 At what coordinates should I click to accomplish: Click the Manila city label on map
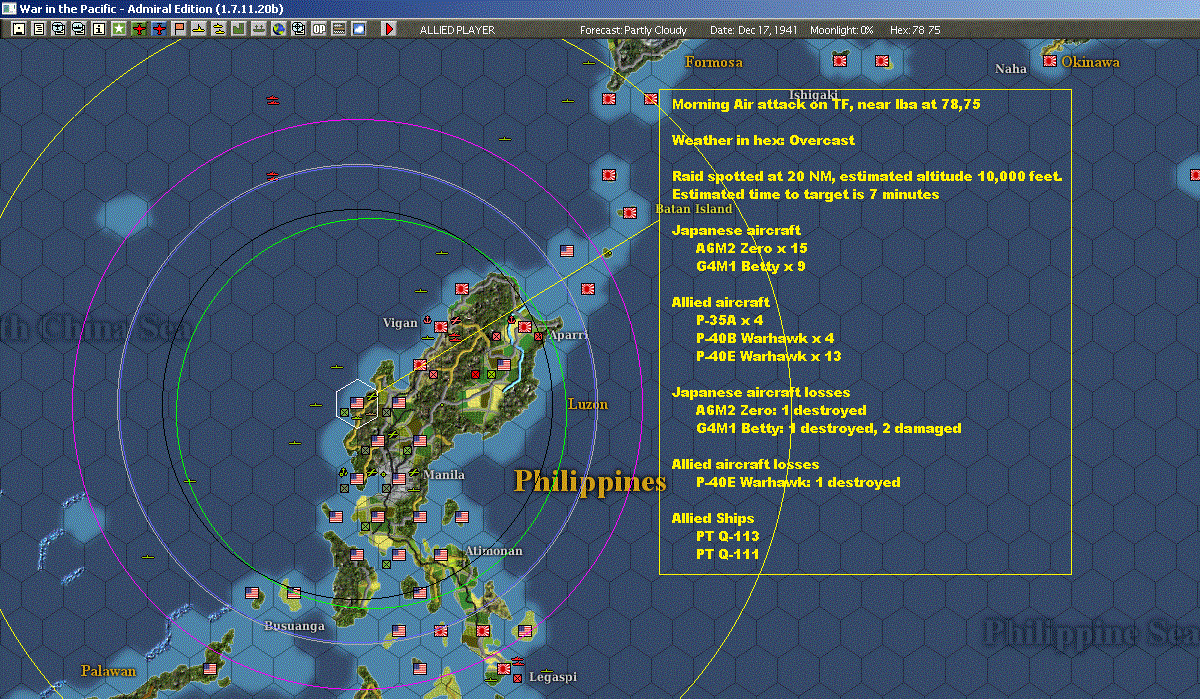[444, 474]
